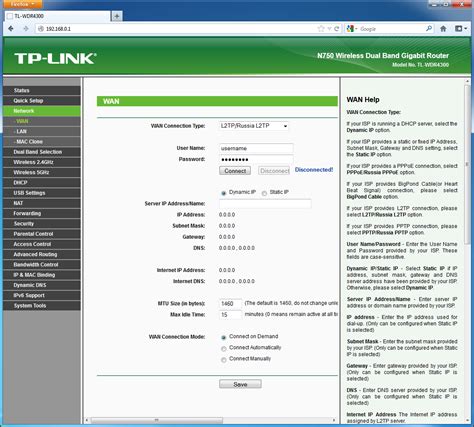Click the Connect button

click(235, 171)
